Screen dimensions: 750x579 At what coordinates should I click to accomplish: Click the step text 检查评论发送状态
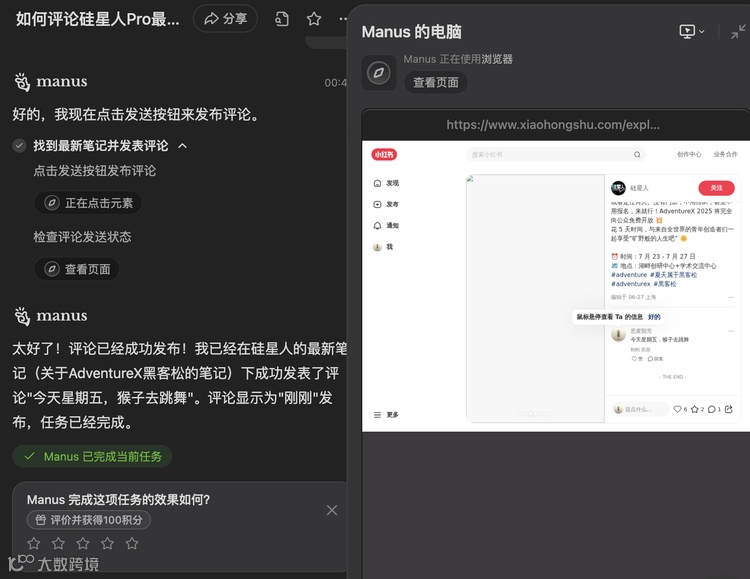coord(82,237)
